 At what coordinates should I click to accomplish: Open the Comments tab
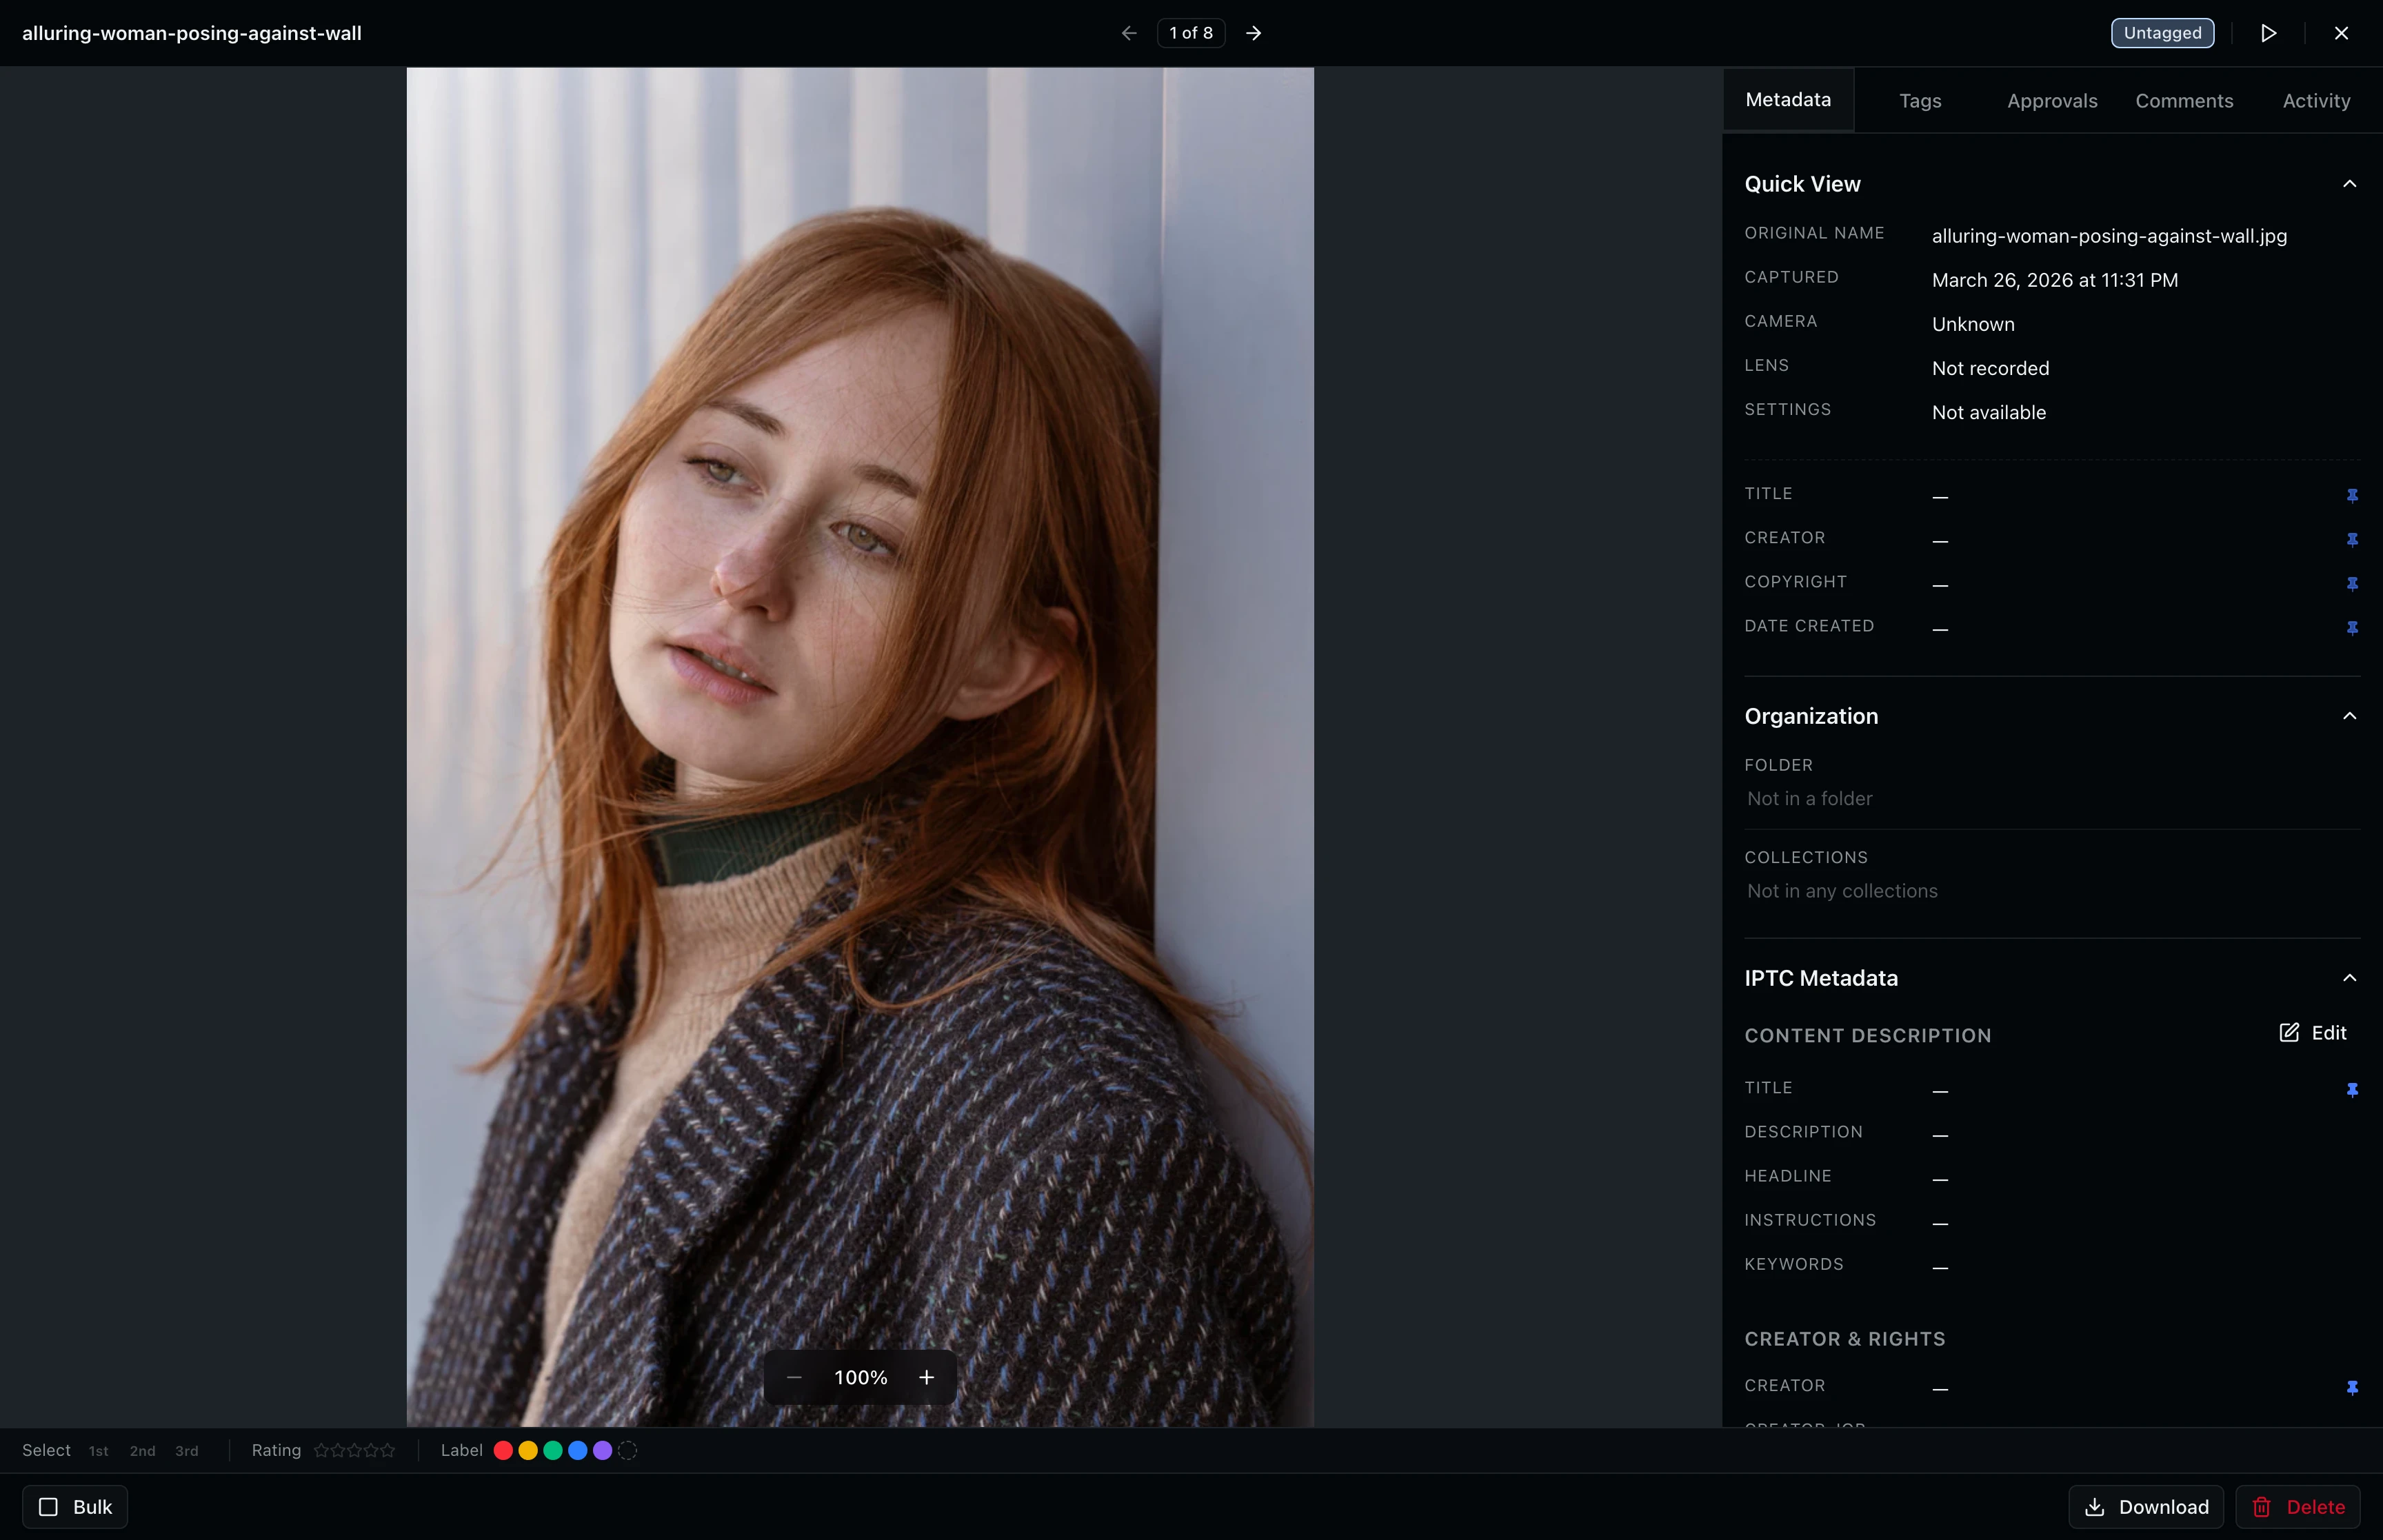pyautogui.click(x=2184, y=100)
